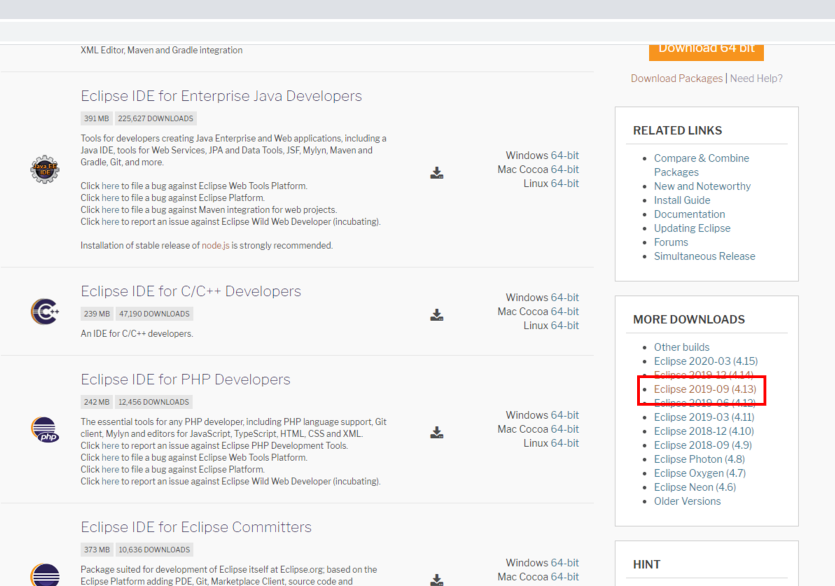The width and height of the screenshot is (835, 586).
Task: Click 'here' link for Maven integration bug
Action: [x=110, y=210]
